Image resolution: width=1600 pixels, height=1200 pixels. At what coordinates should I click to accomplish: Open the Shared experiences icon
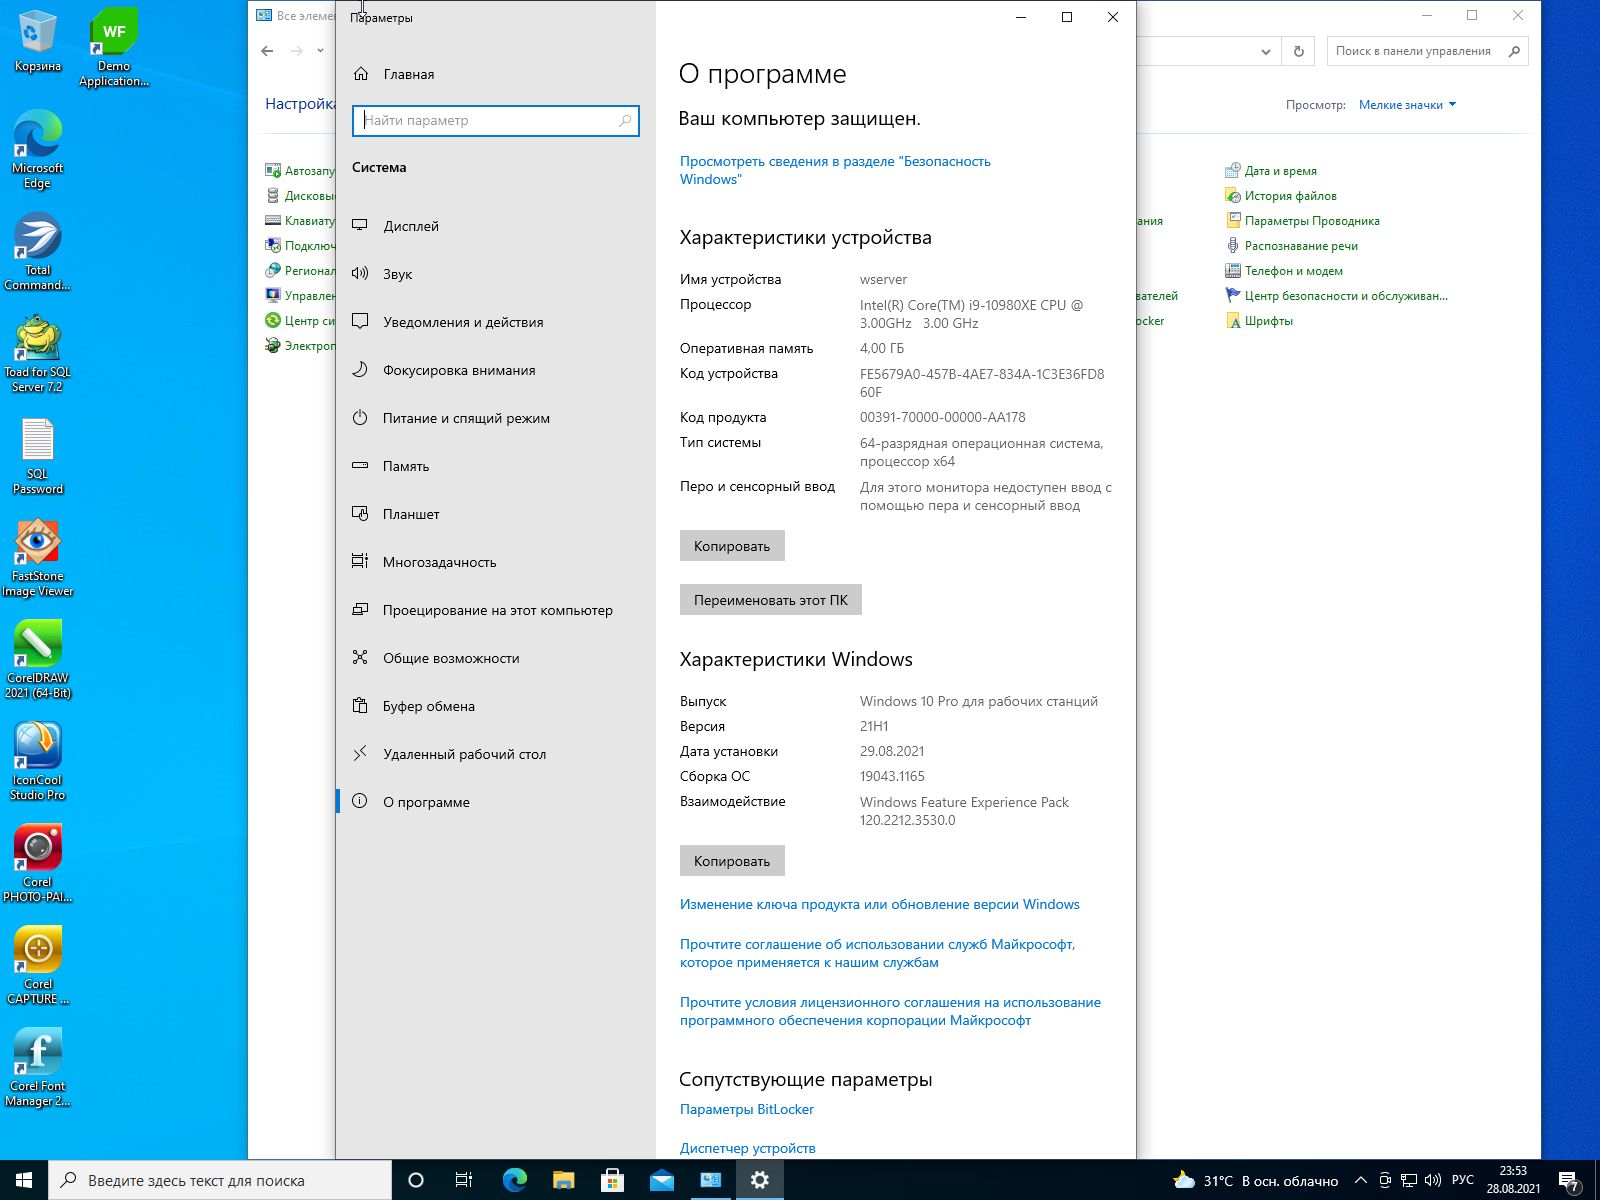click(360, 658)
